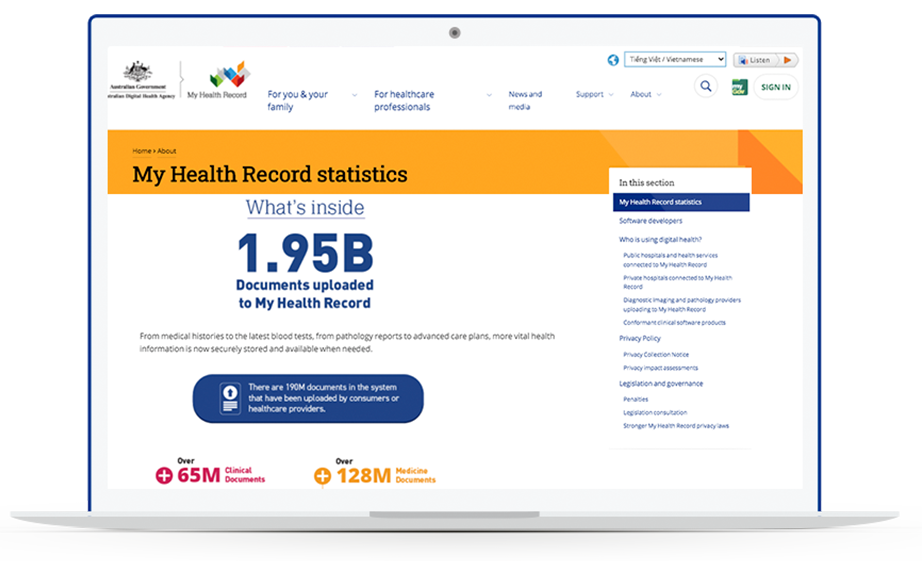Expand the For you & your family chevron
Screen dimensions: 922x561
click(x=354, y=95)
